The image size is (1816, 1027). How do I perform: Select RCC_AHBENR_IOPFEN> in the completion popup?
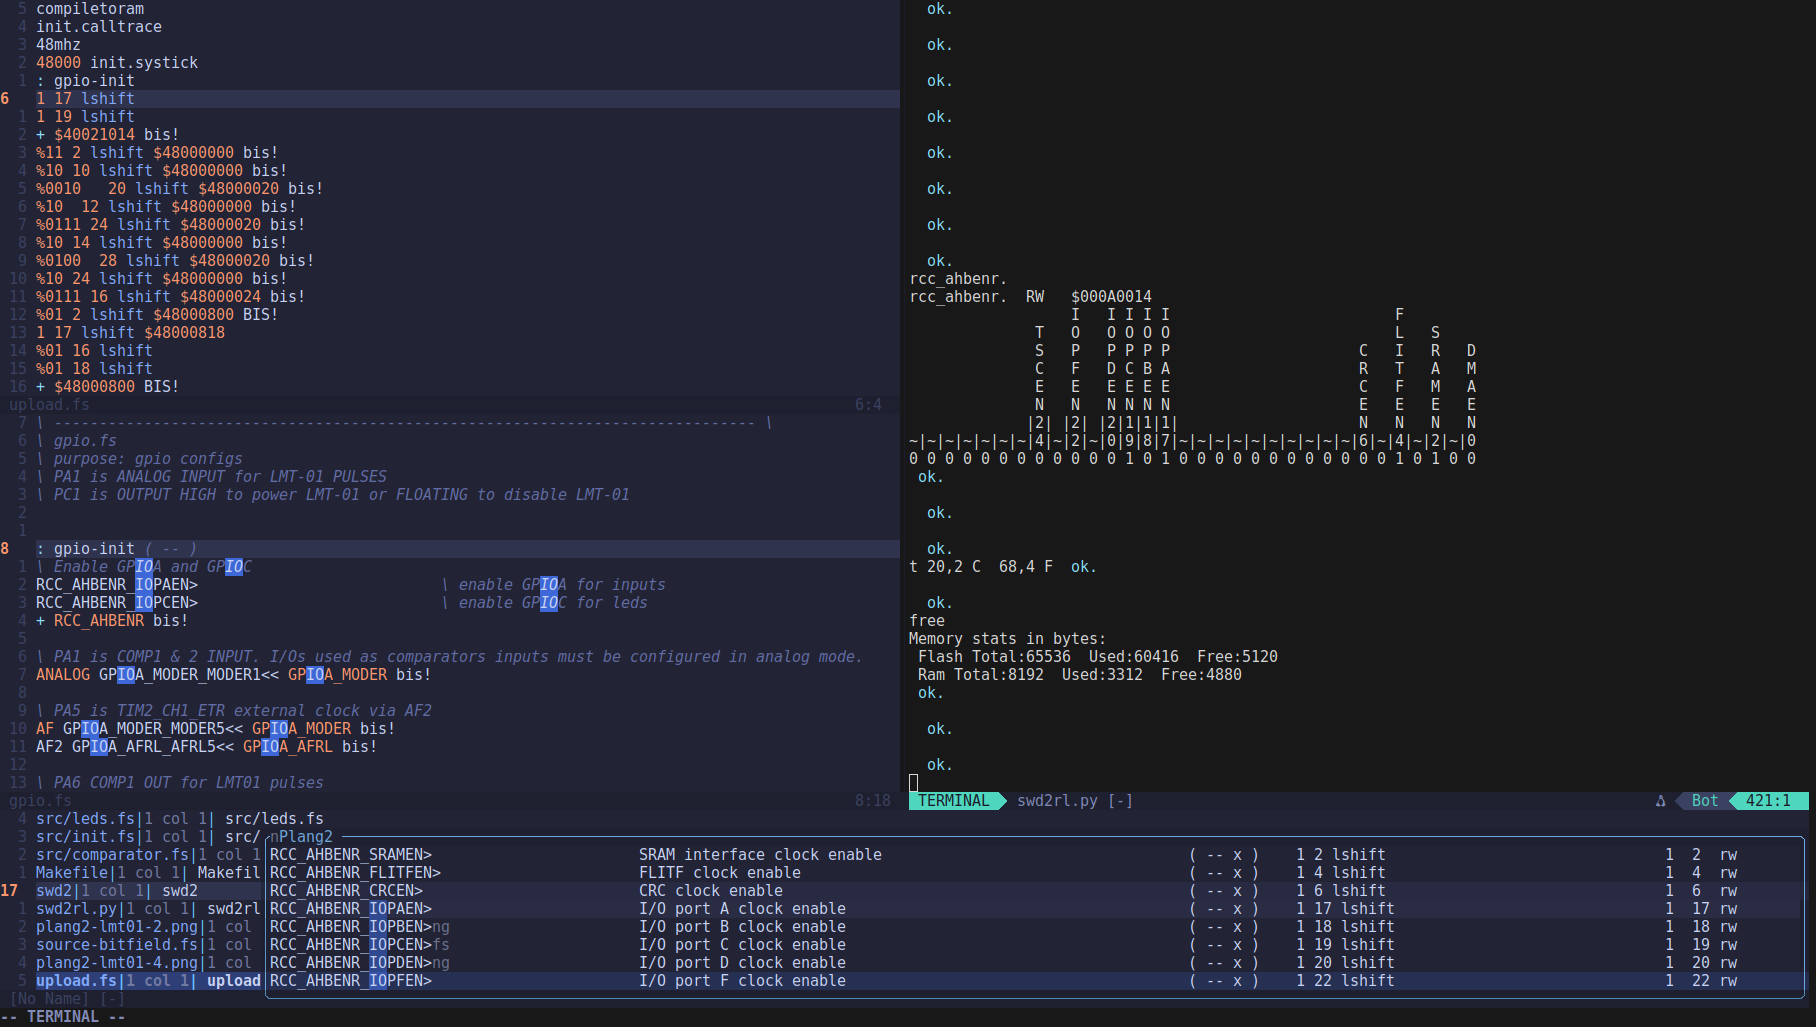click(351, 981)
